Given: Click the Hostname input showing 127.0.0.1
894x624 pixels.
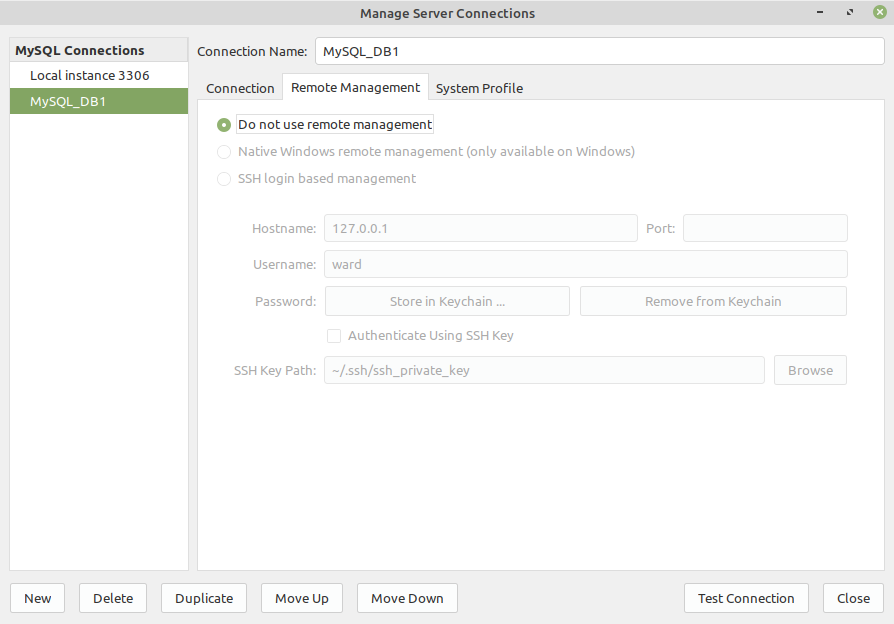Looking at the screenshot, I should click(480, 228).
